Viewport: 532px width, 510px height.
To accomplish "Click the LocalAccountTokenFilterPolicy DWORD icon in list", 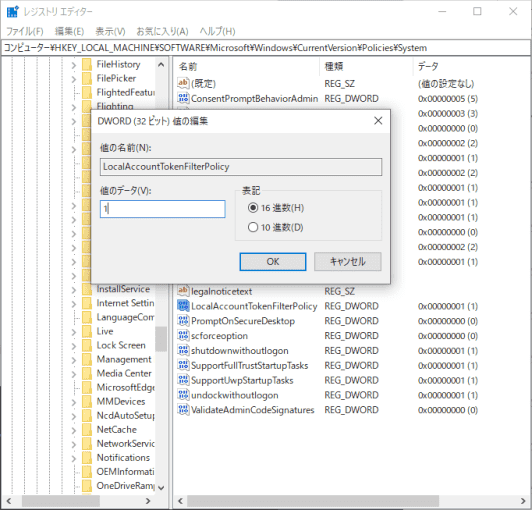I will [x=183, y=306].
